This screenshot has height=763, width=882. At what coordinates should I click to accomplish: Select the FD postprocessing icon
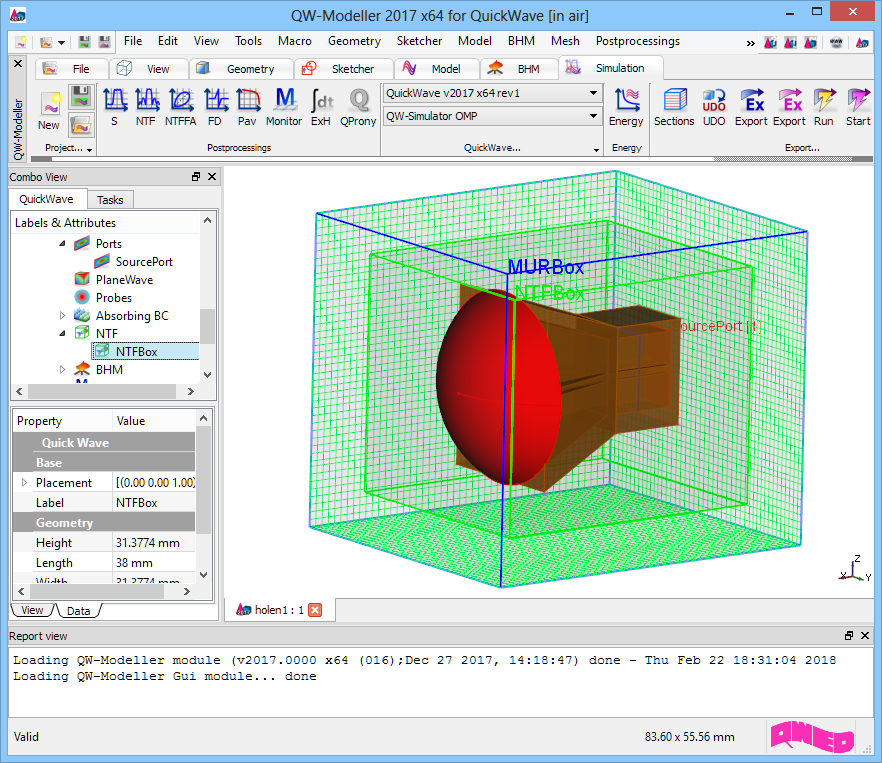click(x=215, y=105)
